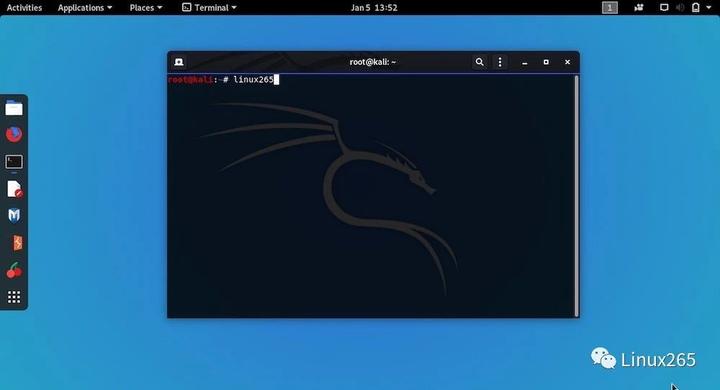Click the workspace indicator in top bar
This screenshot has width=720, height=390.
610,7
